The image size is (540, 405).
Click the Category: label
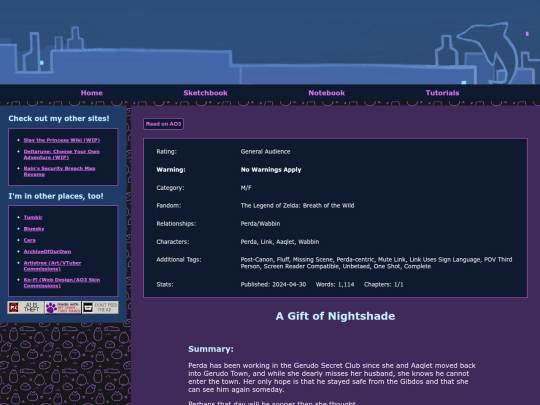(x=170, y=188)
